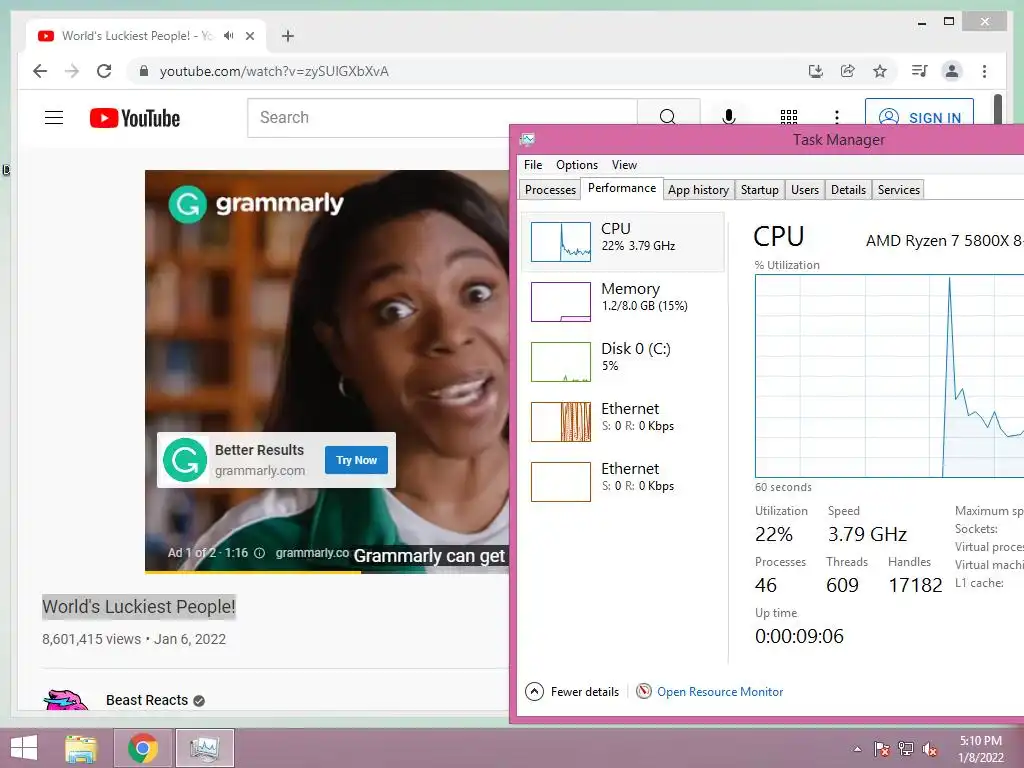This screenshot has height=768, width=1024.
Task: Reload the YouTube page
Action: click(104, 71)
